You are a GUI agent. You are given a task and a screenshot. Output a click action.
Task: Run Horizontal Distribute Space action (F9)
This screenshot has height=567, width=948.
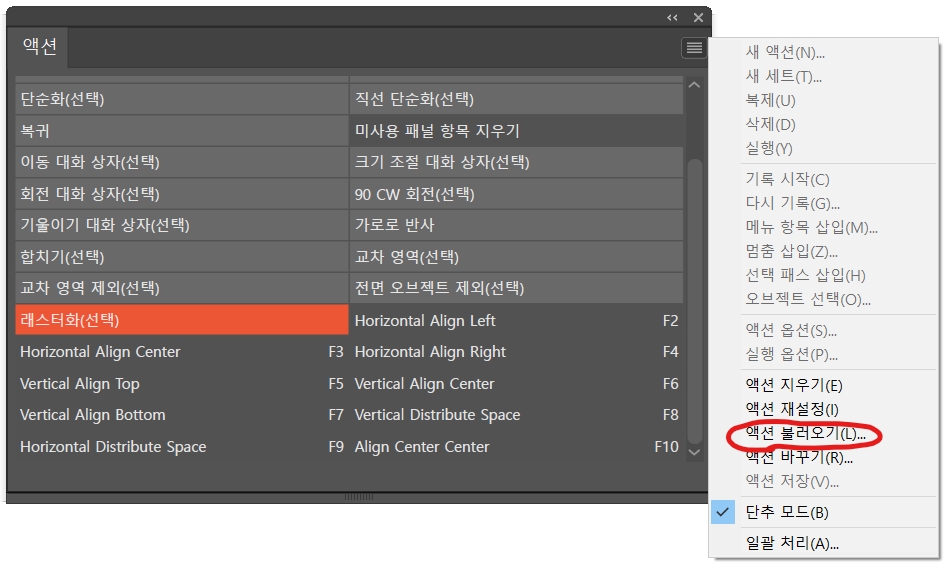(181, 447)
